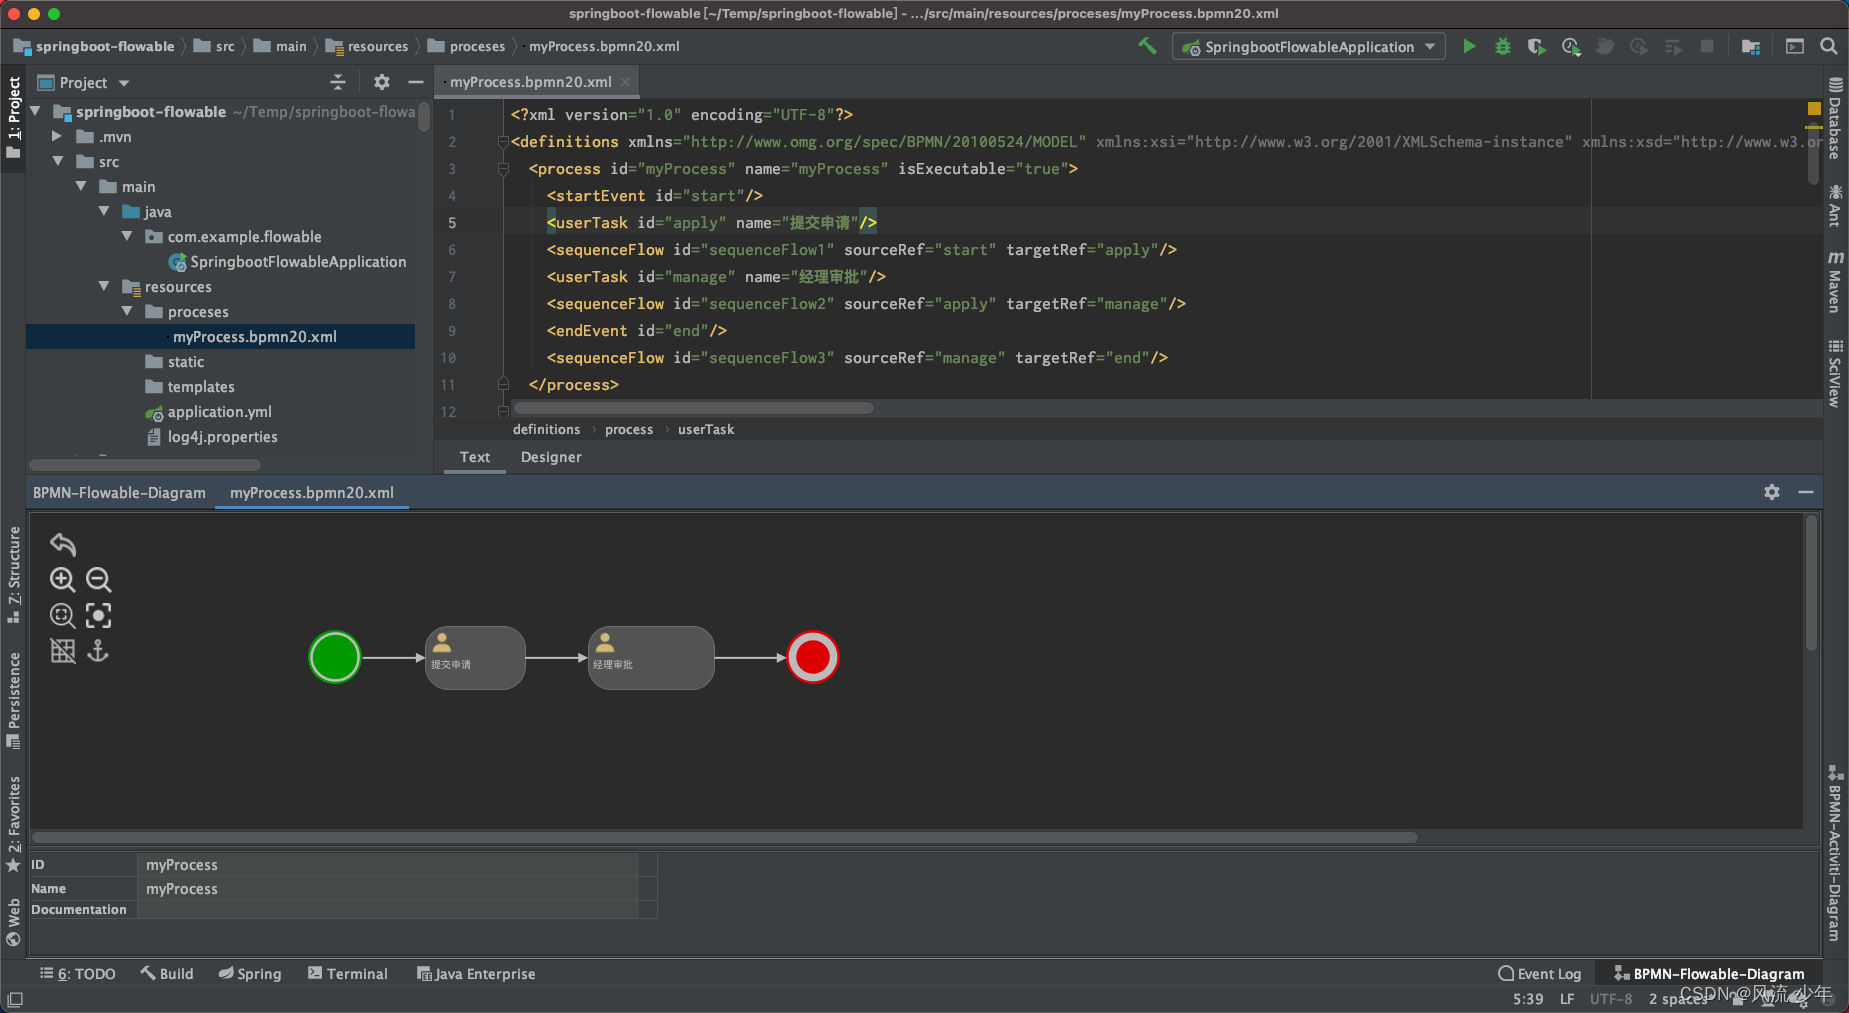Image resolution: width=1849 pixels, height=1013 pixels.
Task: Zoom out on the BPMN diagram
Action: pyautogui.click(x=98, y=580)
